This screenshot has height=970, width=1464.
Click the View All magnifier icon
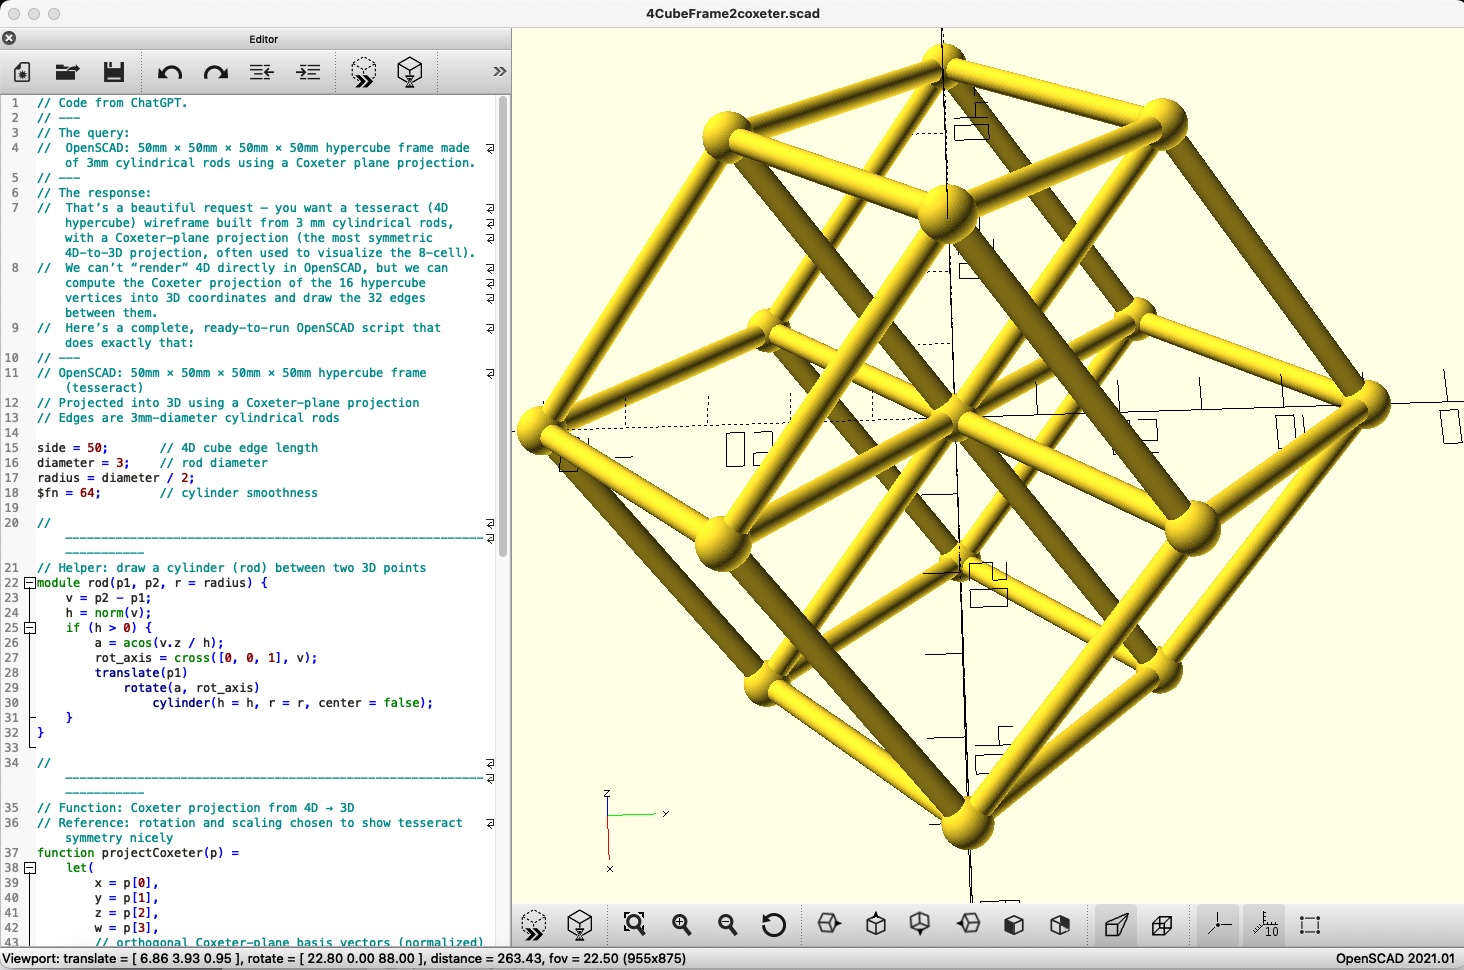tap(634, 925)
